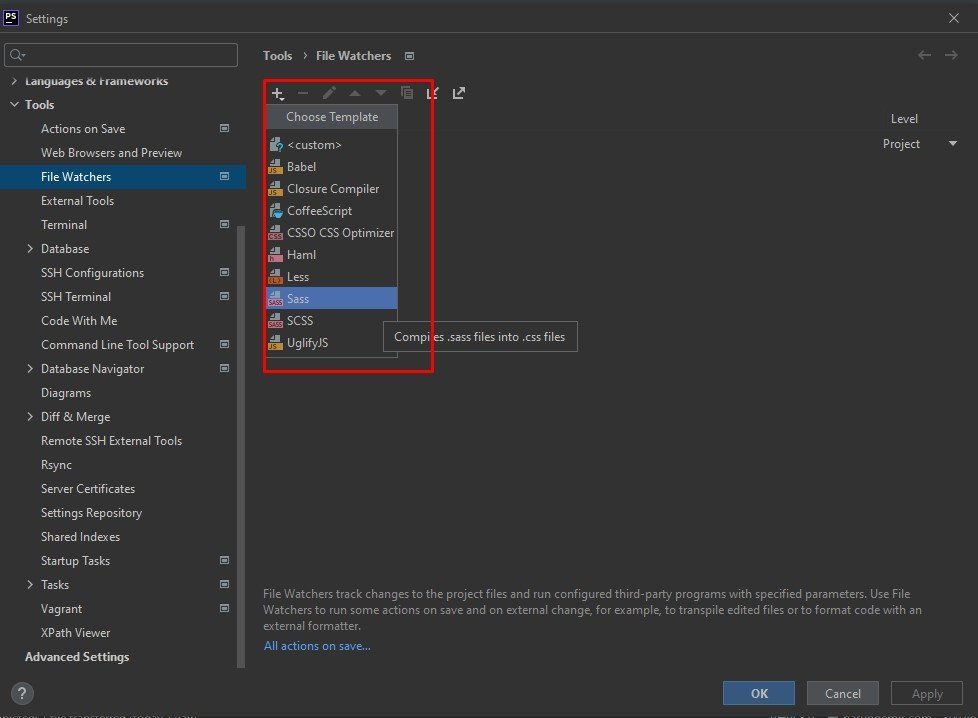Pick the Babel template option
This screenshot has height=718, width=978.
(301, 167)
